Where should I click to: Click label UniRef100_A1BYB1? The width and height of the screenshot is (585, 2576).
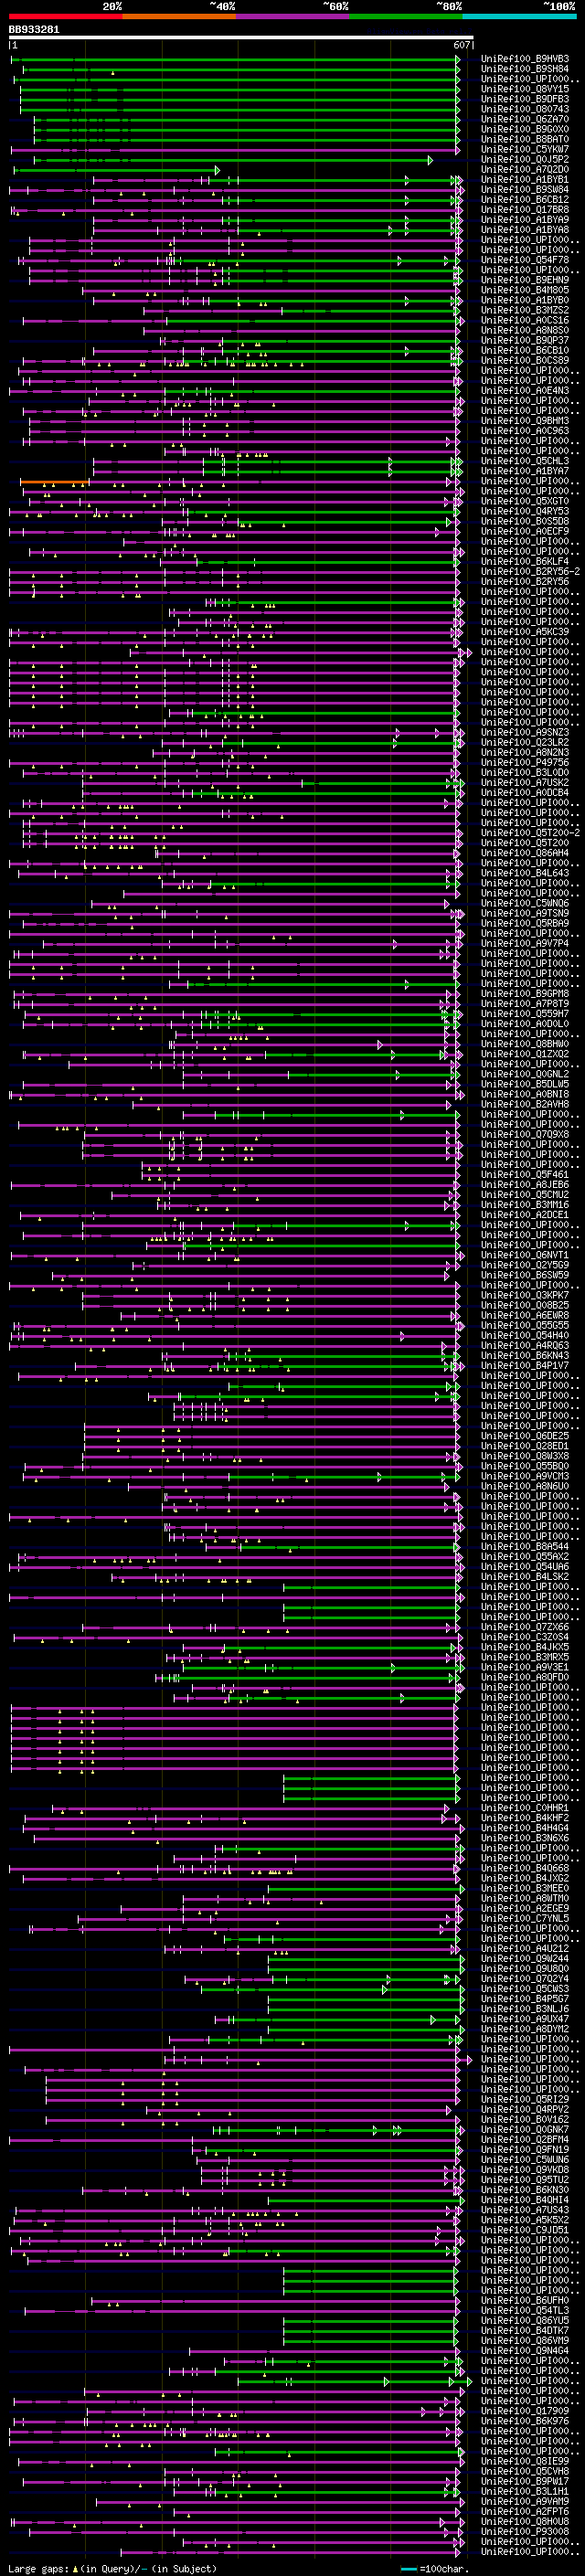point(525,179)
